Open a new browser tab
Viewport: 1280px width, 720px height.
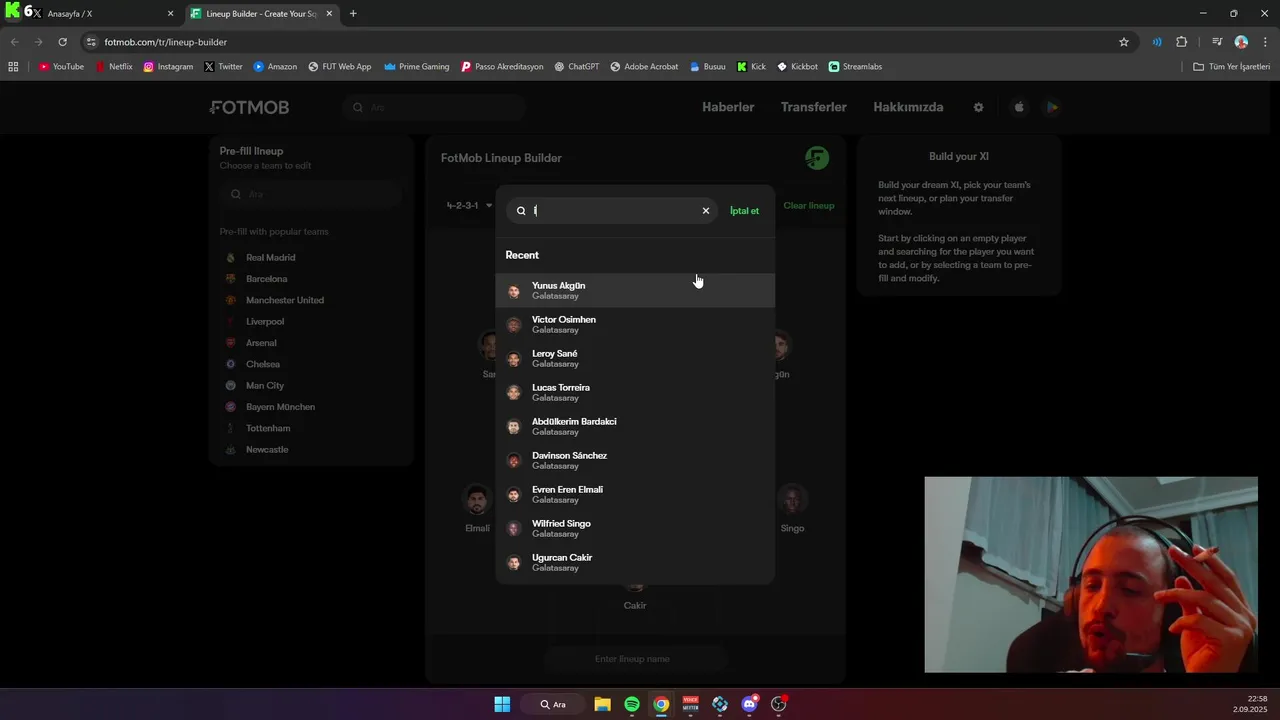353,14
